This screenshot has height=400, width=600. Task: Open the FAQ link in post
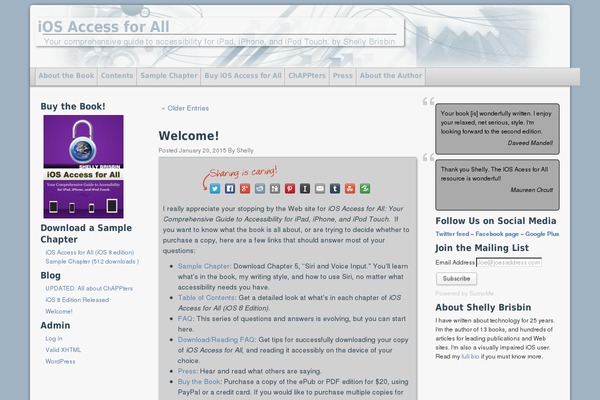185,318
